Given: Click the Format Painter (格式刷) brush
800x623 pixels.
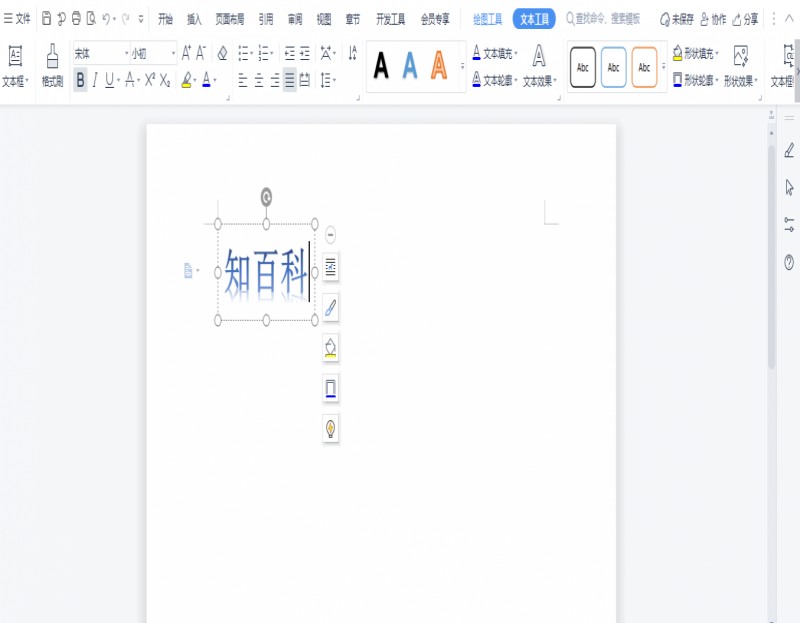Looking at the screenshot, I should pyautogui.click(x=52, y=65).
